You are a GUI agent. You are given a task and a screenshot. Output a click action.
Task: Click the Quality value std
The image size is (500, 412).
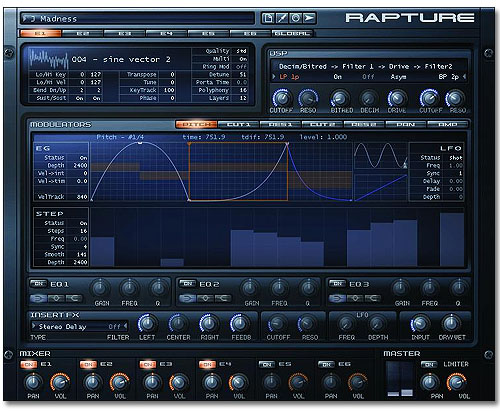[241, 51]
